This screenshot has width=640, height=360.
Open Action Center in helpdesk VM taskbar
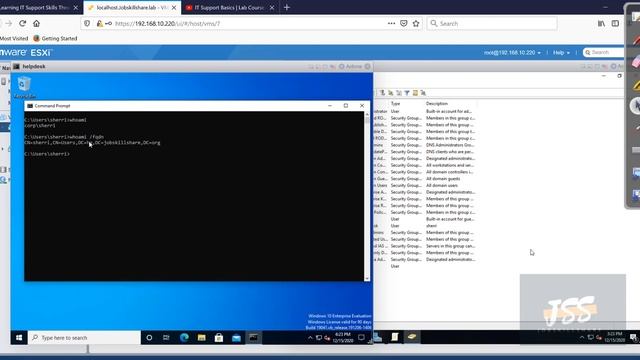coord(361,338)
